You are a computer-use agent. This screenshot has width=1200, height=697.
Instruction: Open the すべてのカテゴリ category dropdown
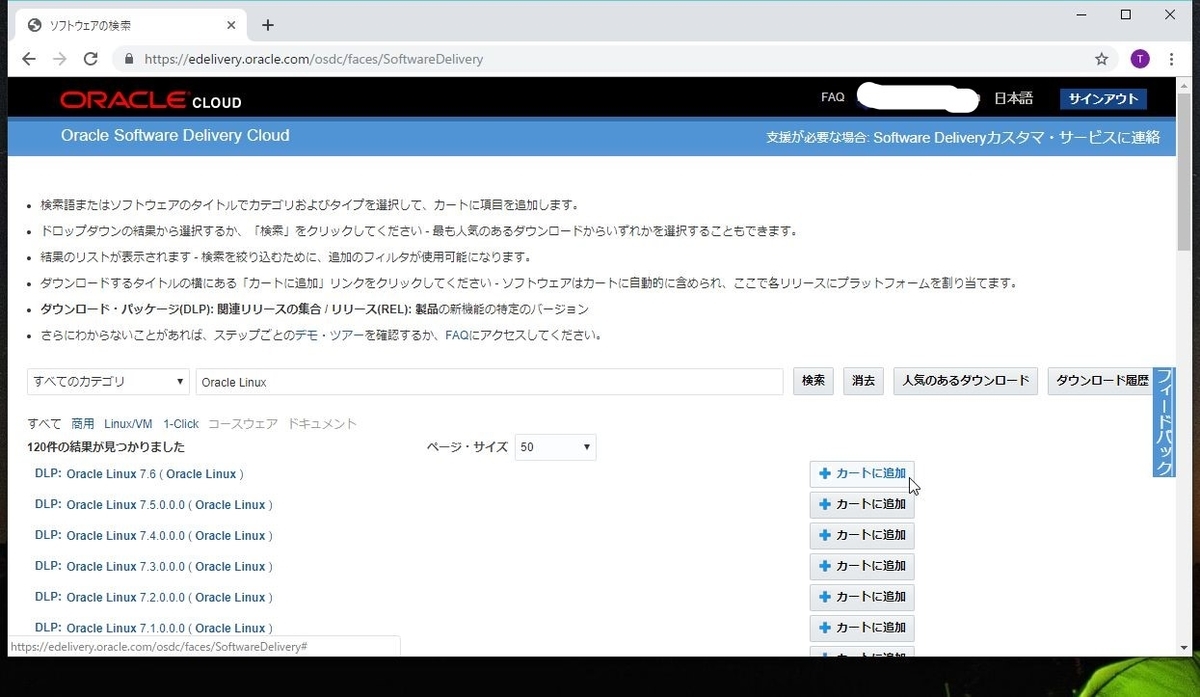(x=107, y=381)
